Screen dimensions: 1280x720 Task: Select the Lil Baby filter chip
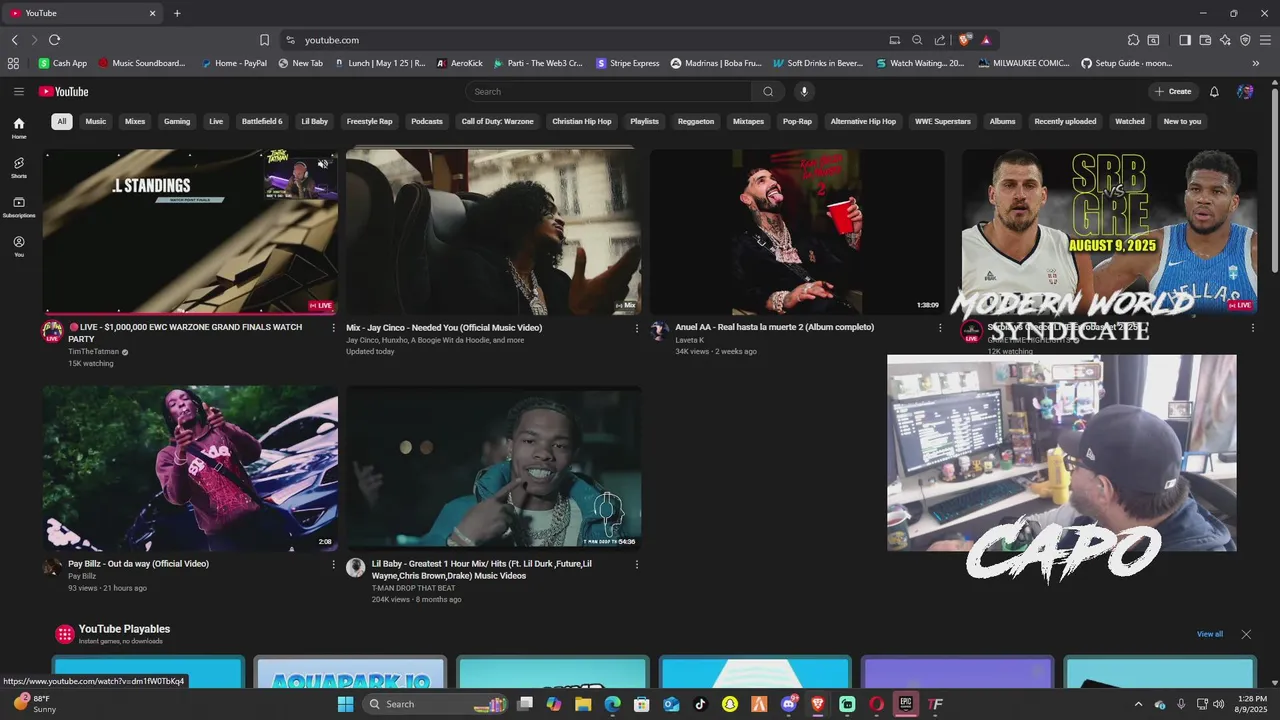[315, 121]
